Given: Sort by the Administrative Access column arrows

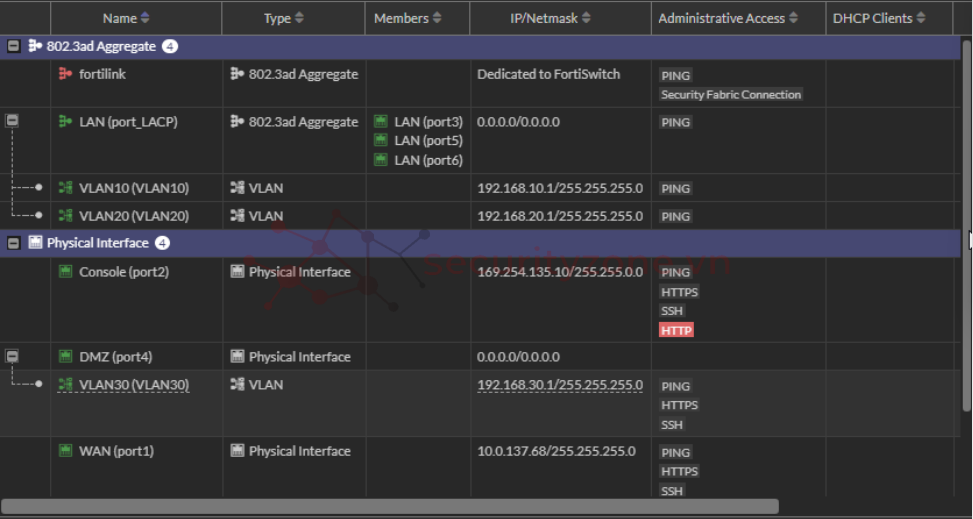Looking at the screenshot, I should coord(793,19).
